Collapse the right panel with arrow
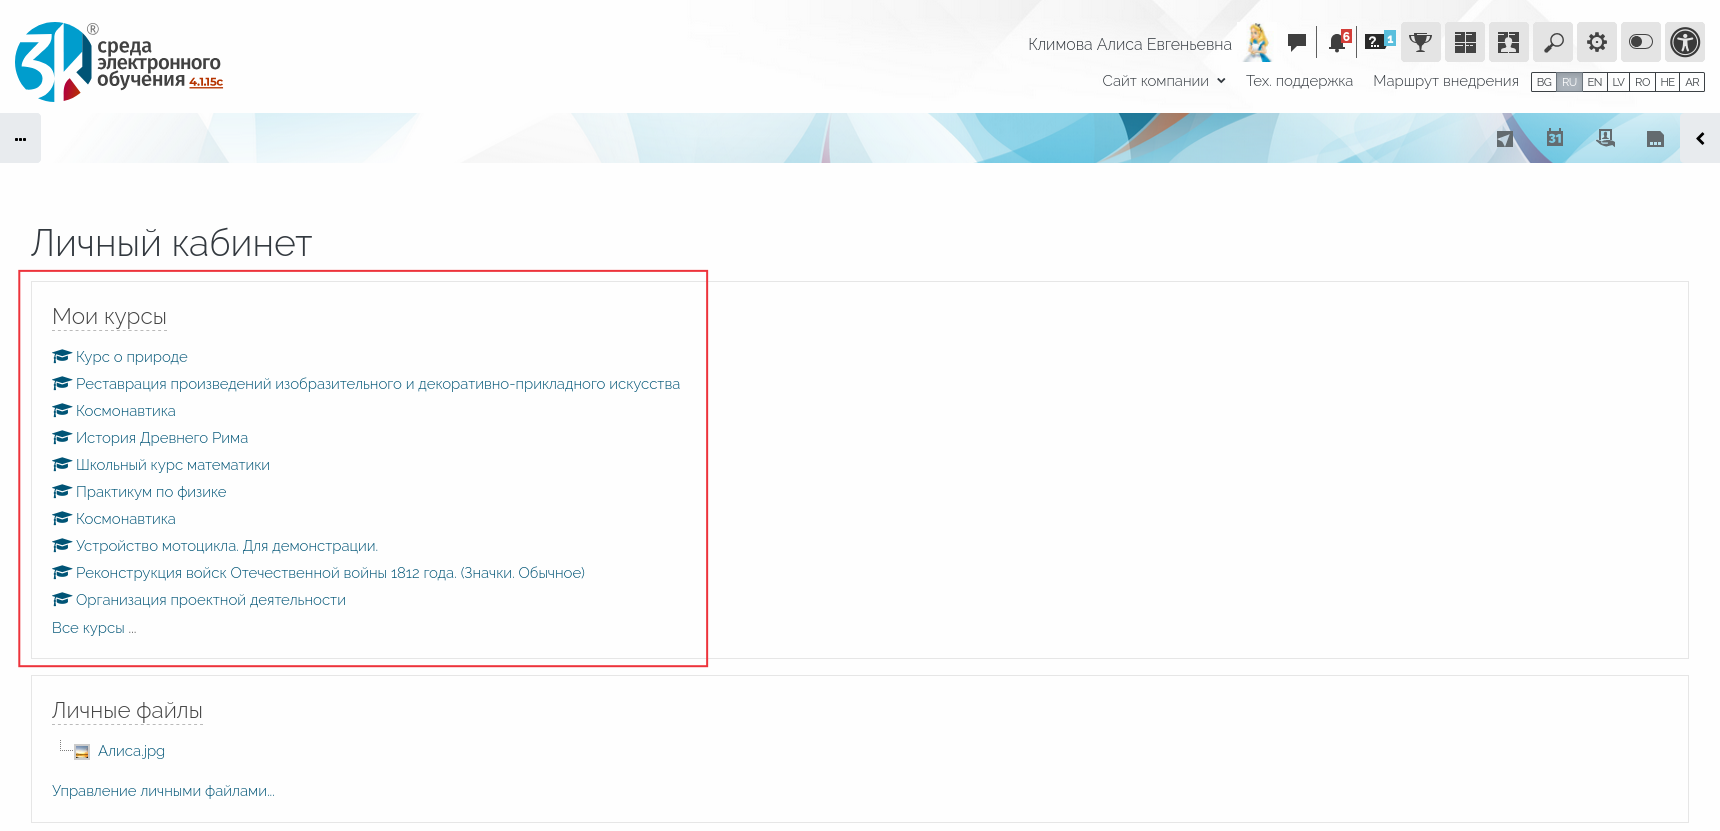 click(1700, 139)
